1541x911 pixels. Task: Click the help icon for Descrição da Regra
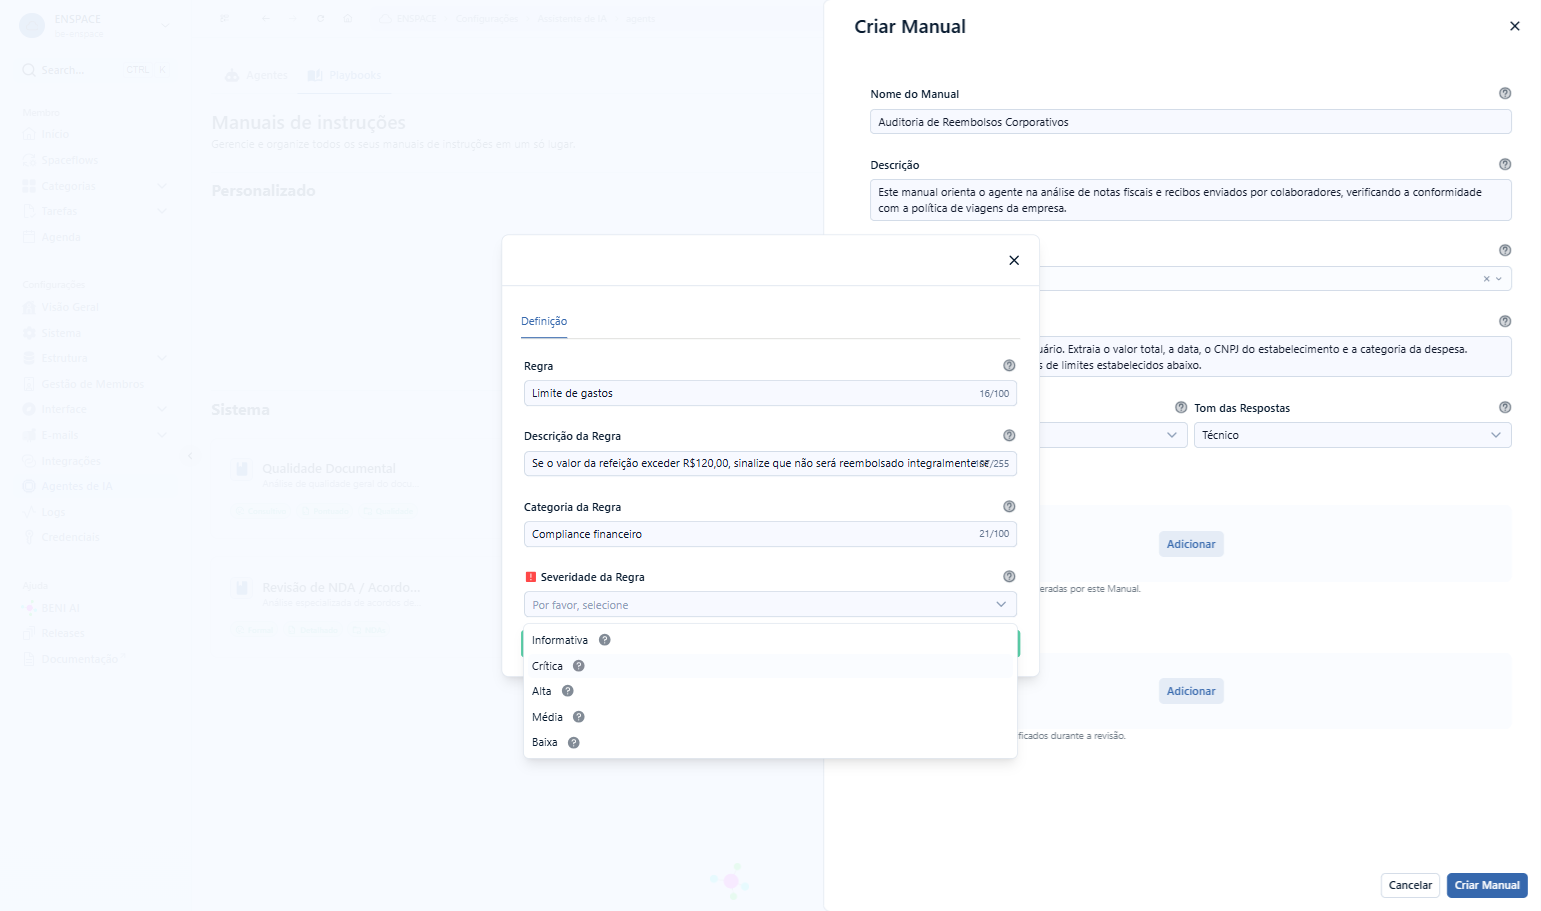click(1009, 436)
